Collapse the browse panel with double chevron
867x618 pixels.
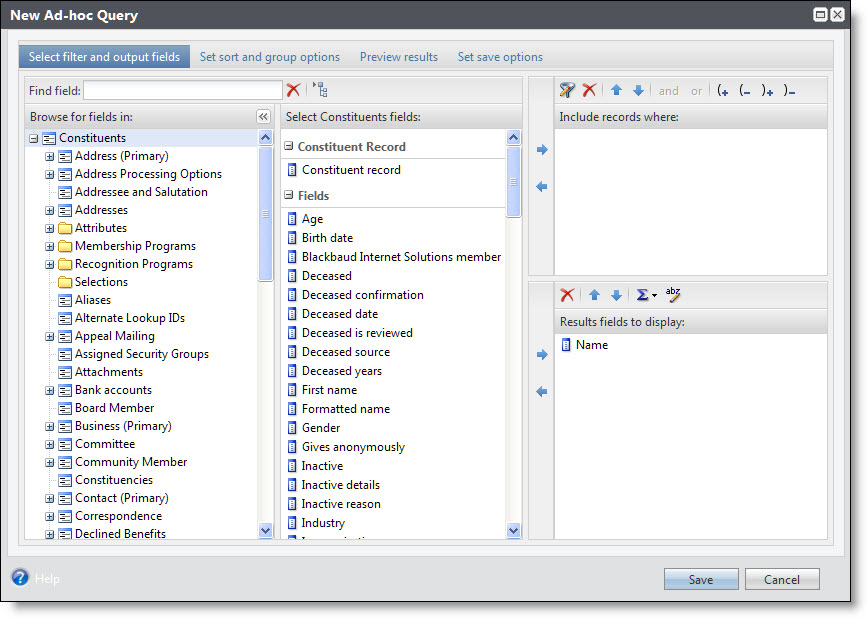(x=264, y=117)
